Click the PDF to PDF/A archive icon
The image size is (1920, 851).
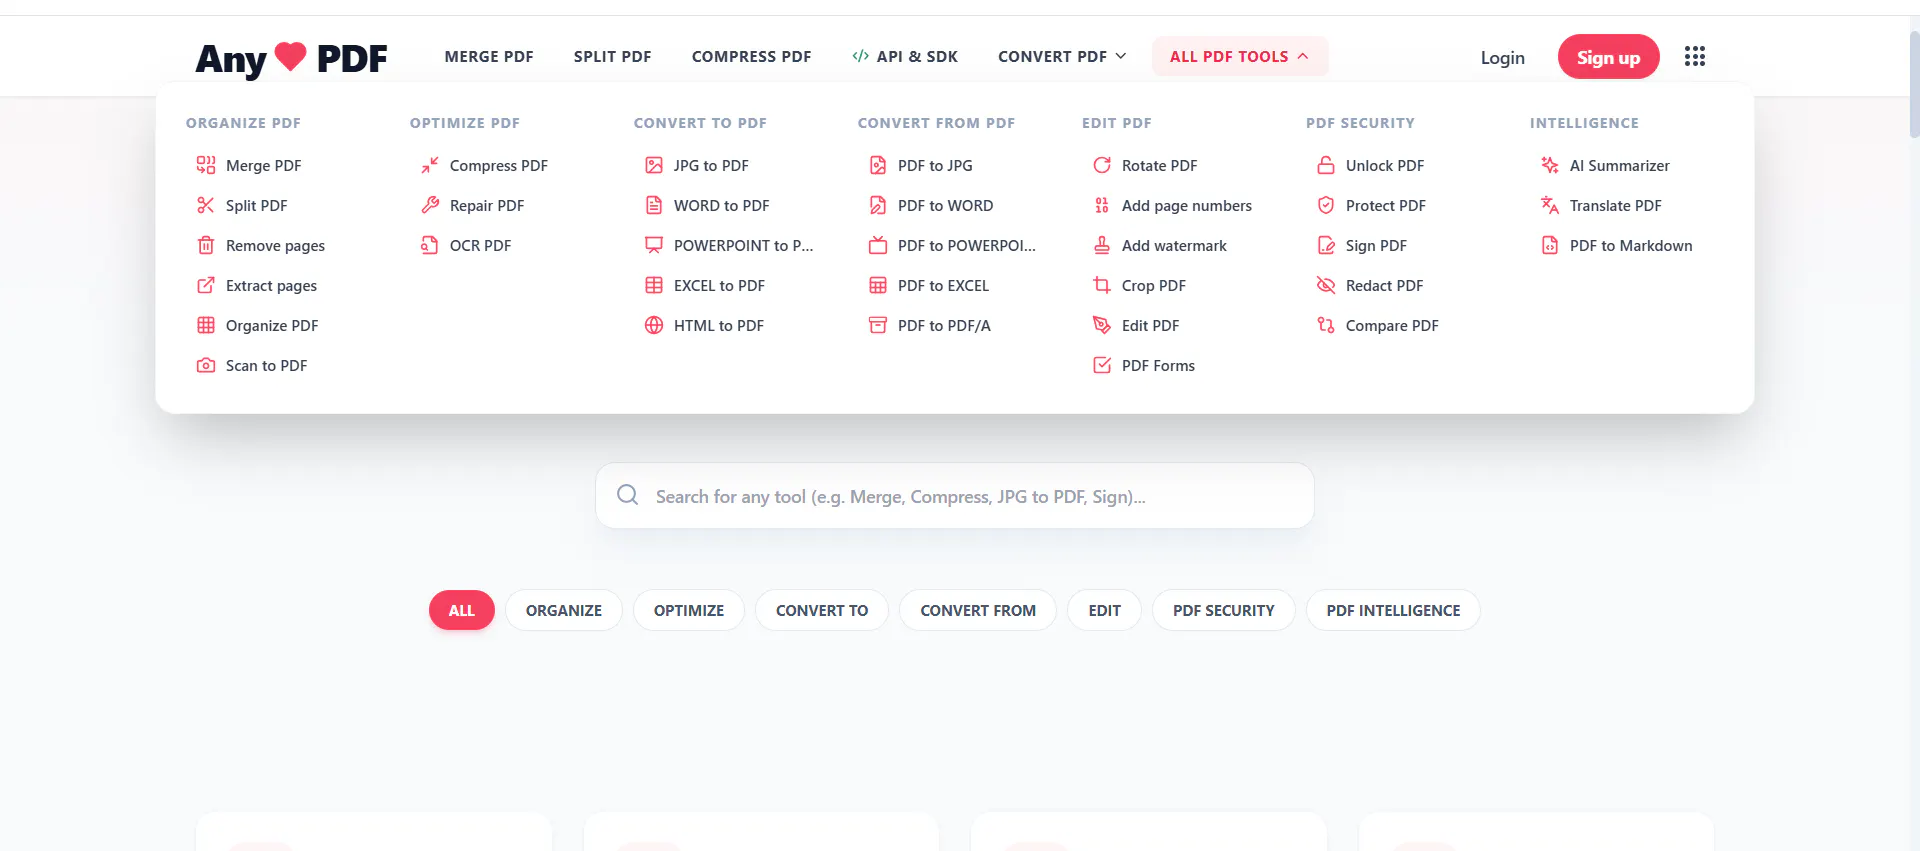coord(878,325)
